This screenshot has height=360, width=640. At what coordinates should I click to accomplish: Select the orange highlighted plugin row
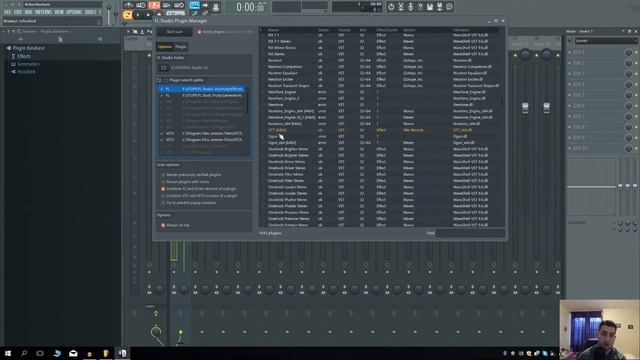tap(380, 130)
